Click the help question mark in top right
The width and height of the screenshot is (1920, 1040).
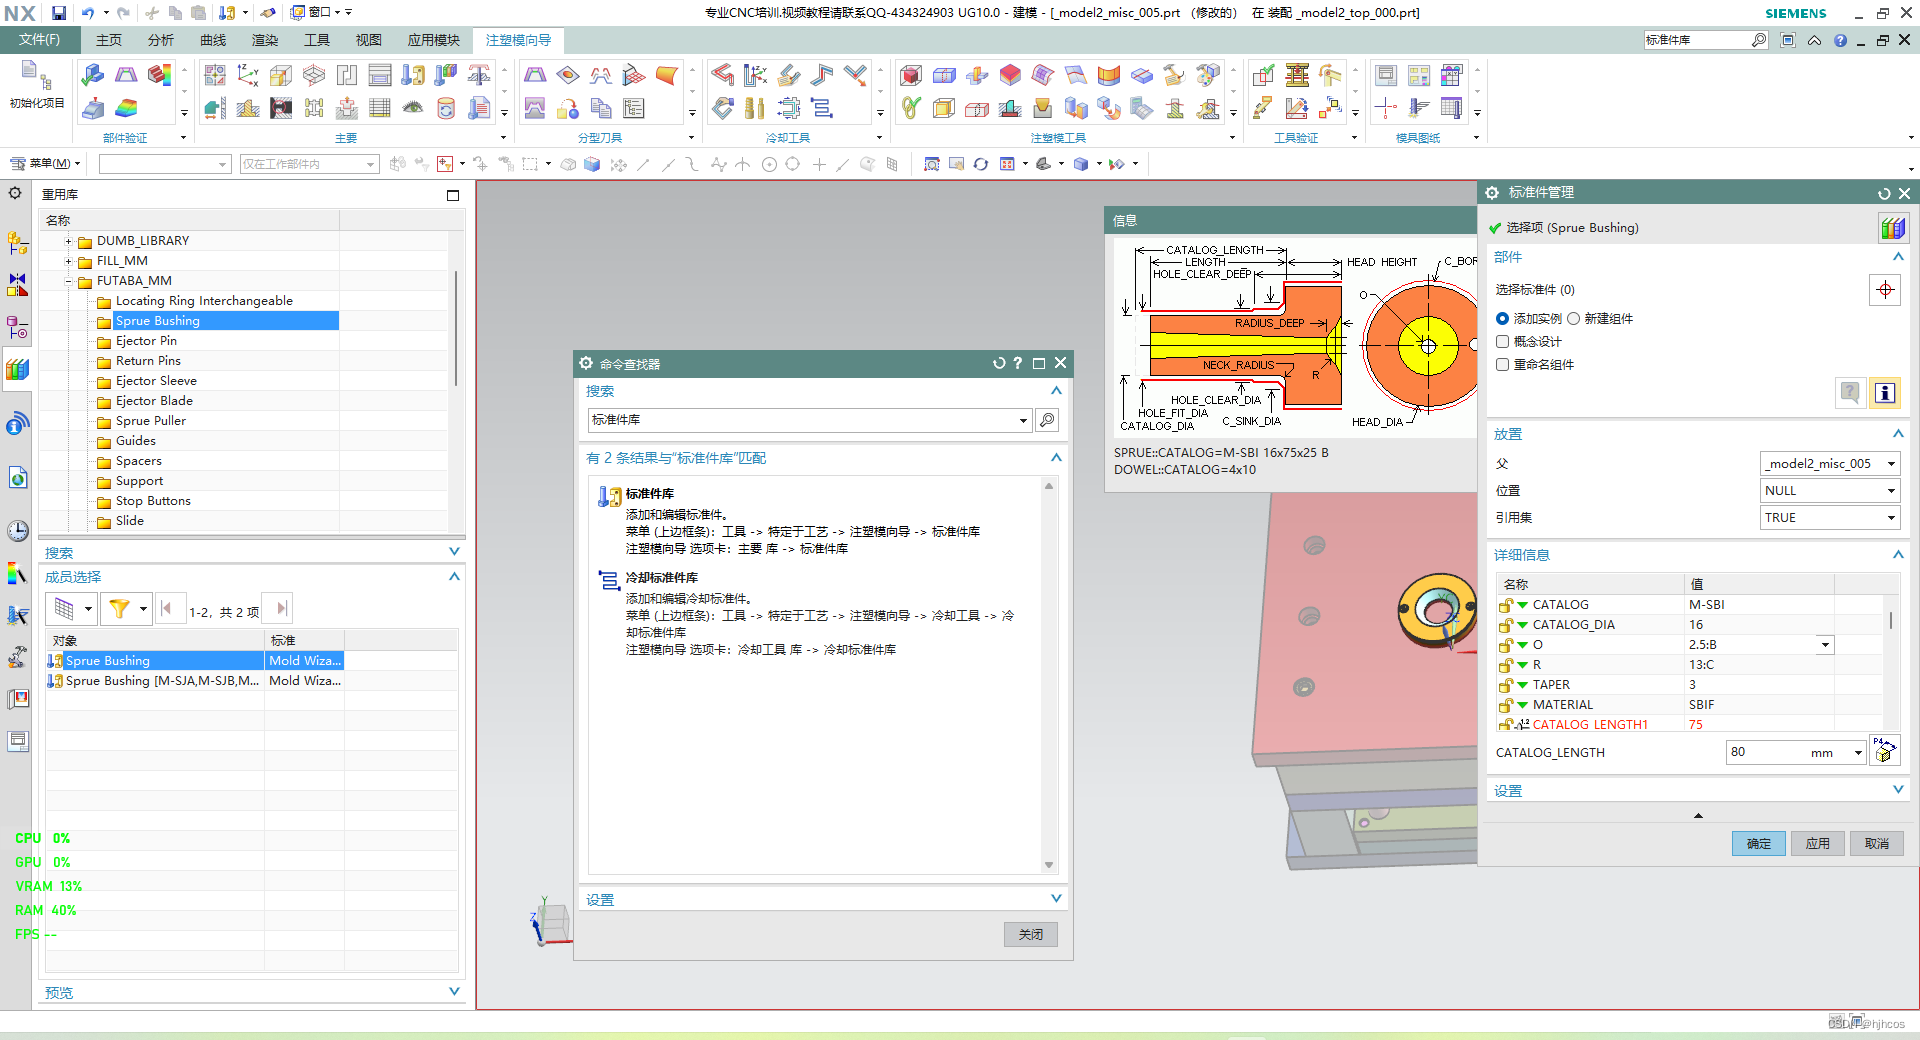click(x=1840, y=41)
